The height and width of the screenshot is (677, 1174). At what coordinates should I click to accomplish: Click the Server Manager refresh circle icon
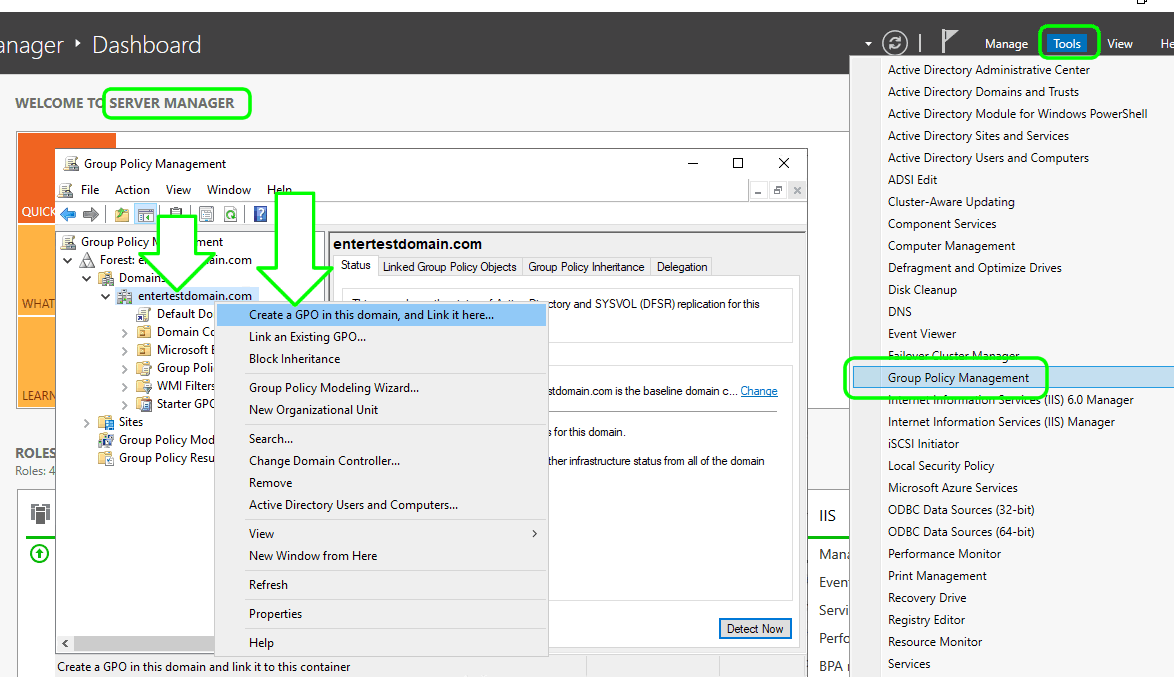(895, 43)
